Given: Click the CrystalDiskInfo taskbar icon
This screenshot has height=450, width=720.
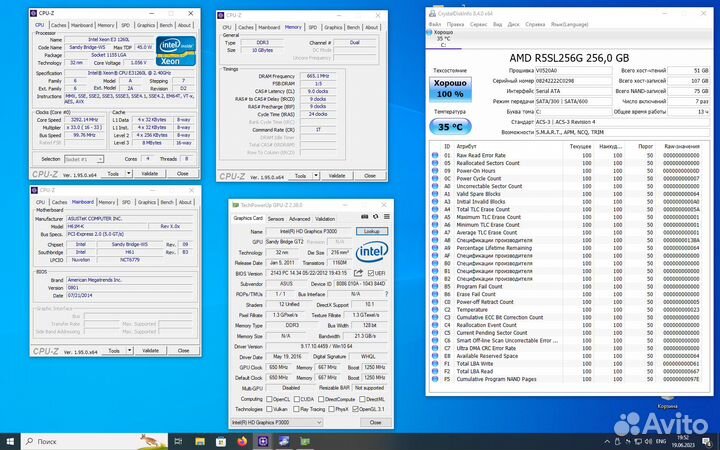Looking at the screenshot, I should tap(284, 441).
